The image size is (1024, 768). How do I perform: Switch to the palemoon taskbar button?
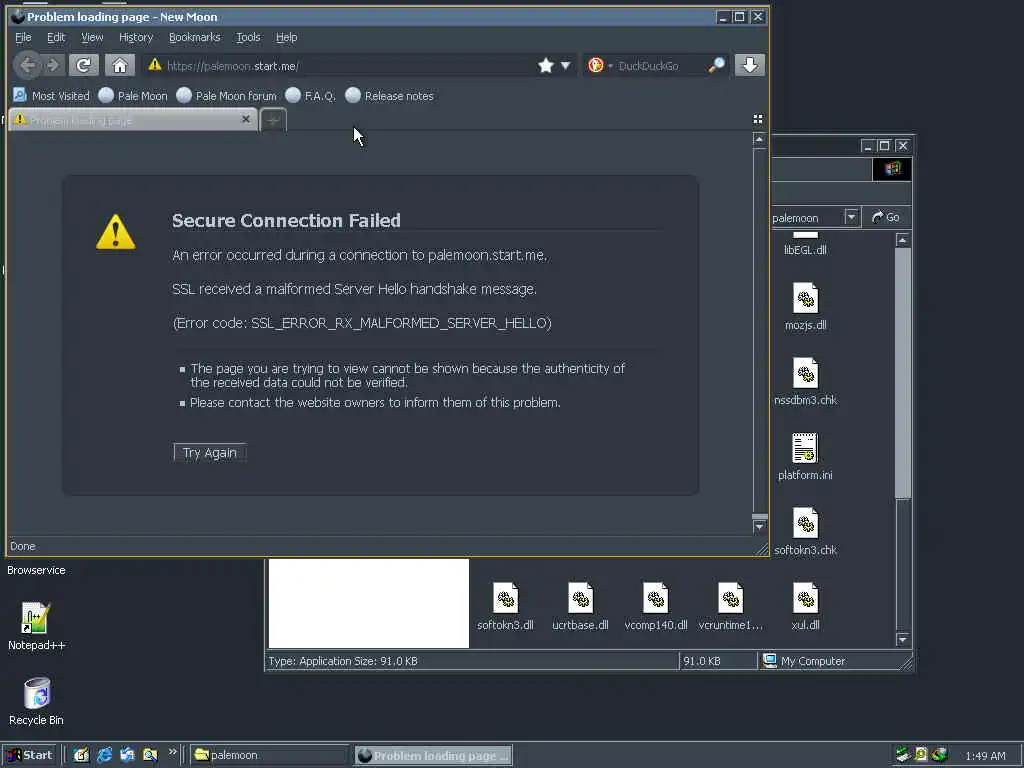click(270, 755)
